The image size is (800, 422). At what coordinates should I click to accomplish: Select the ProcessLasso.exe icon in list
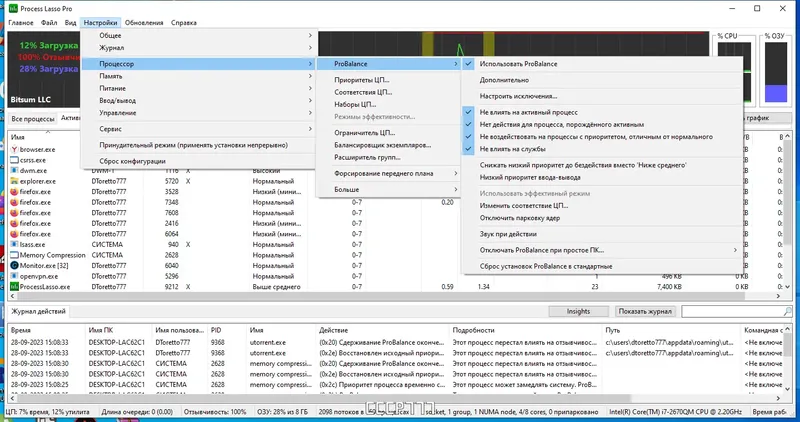[14, 287]
